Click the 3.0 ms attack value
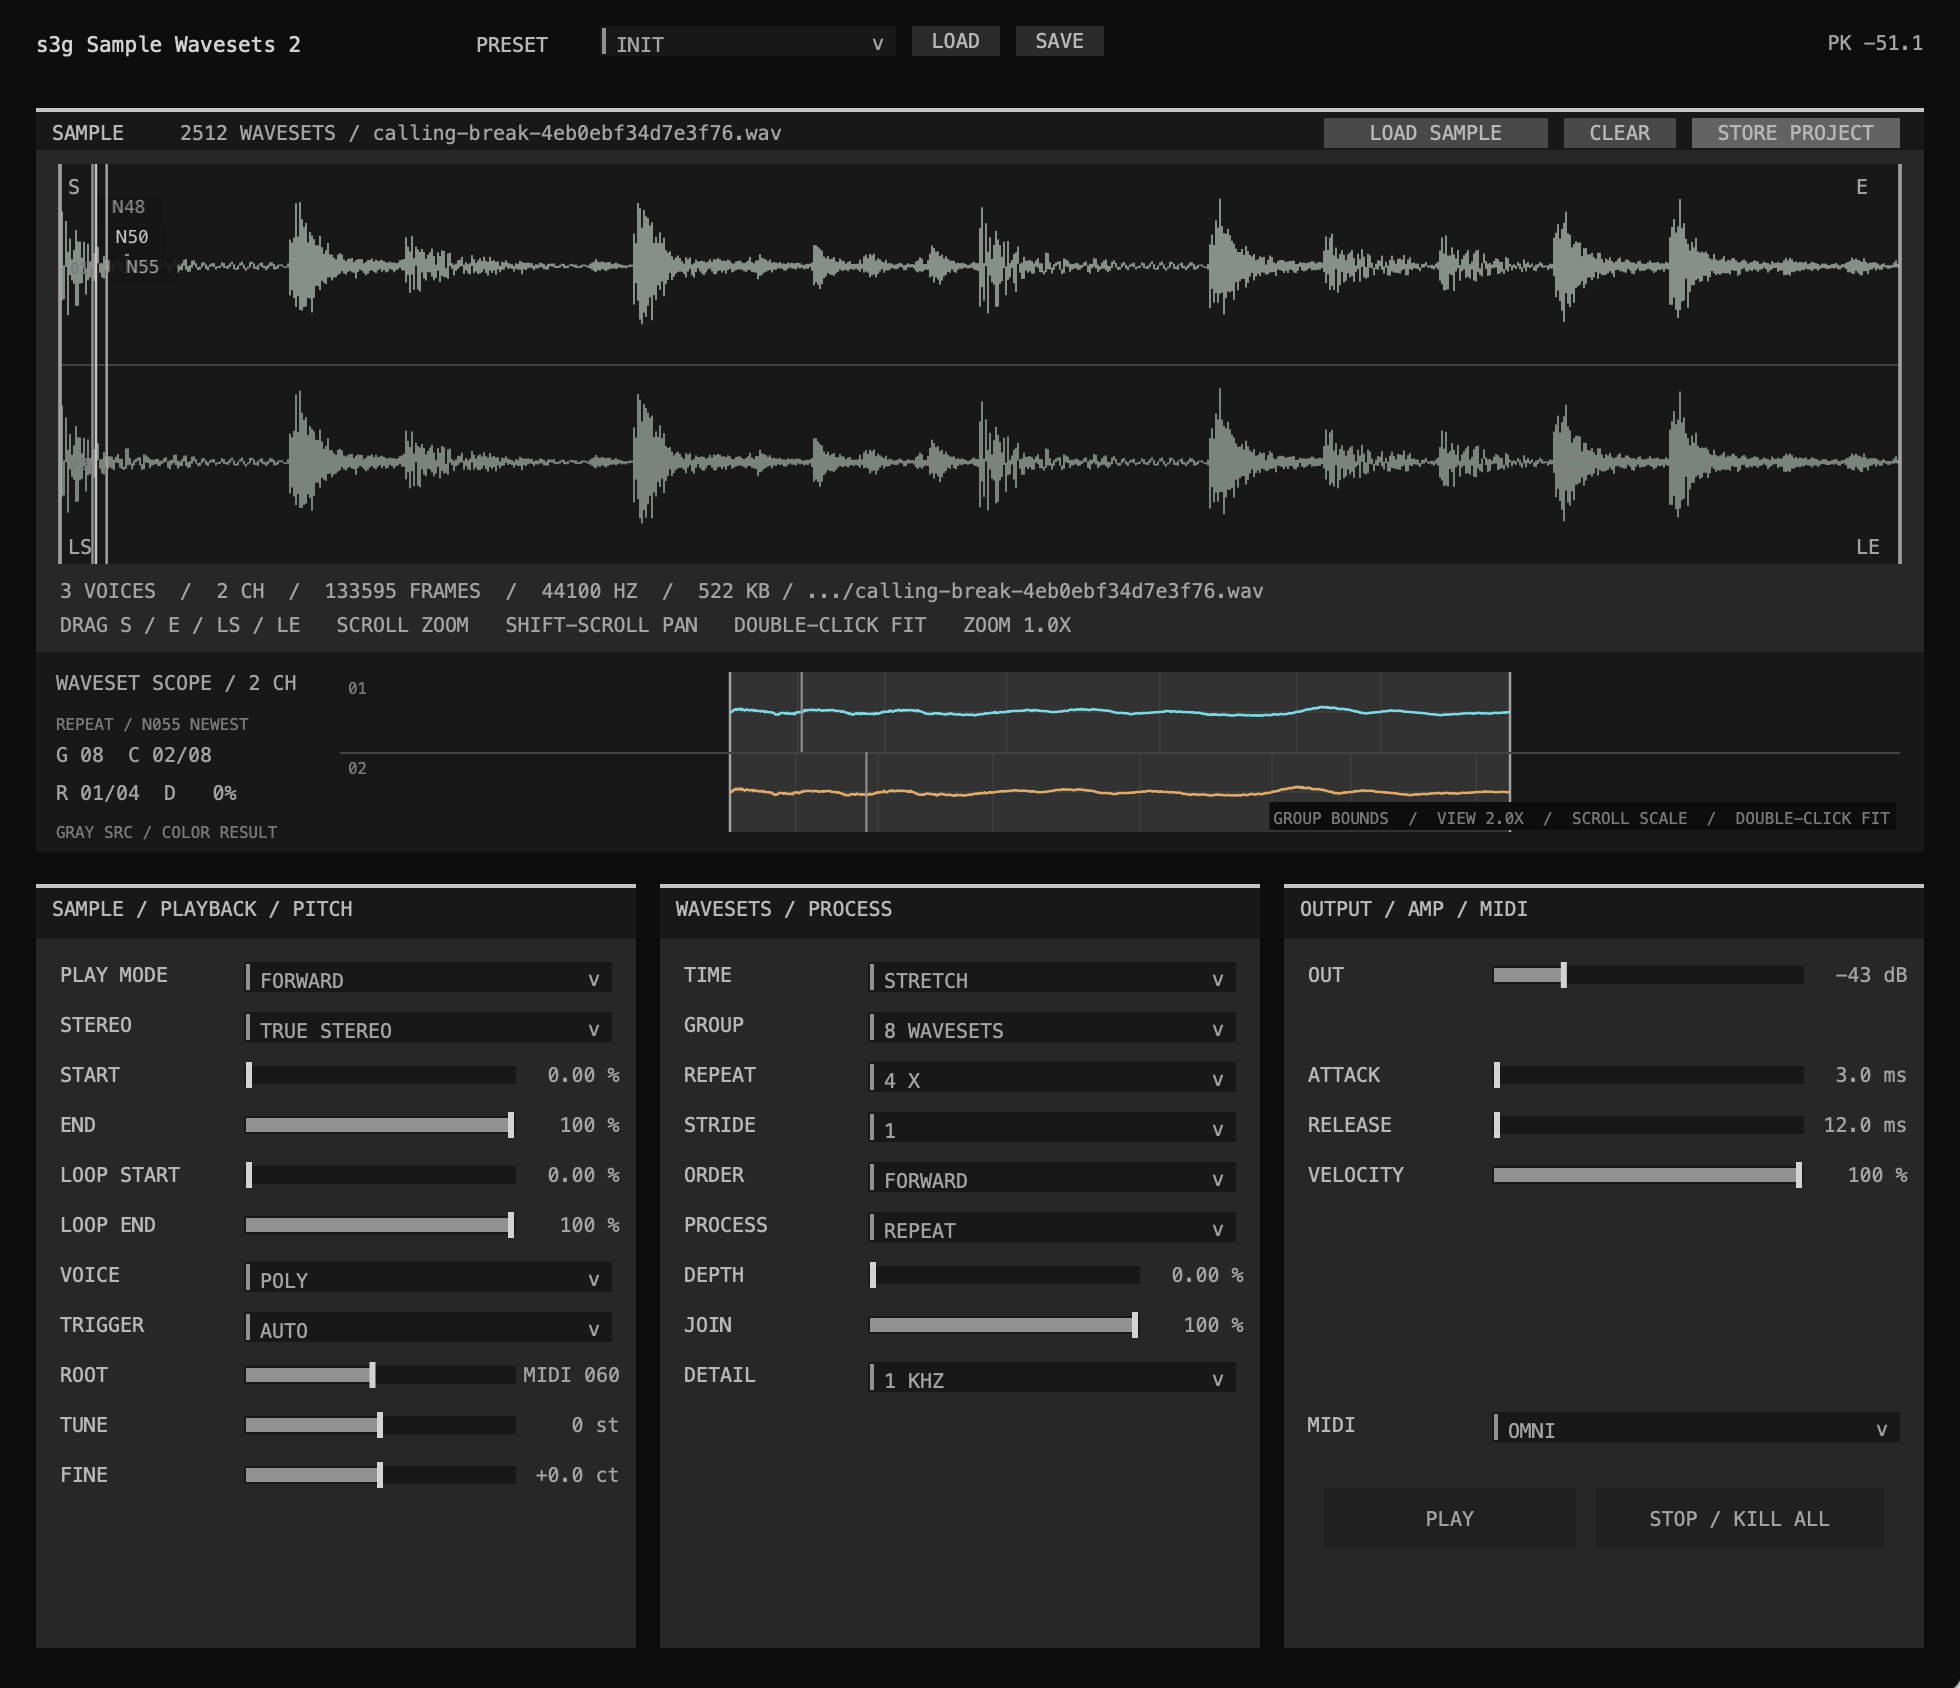The image size is (1960, 1688). tap(1870, 1075)
